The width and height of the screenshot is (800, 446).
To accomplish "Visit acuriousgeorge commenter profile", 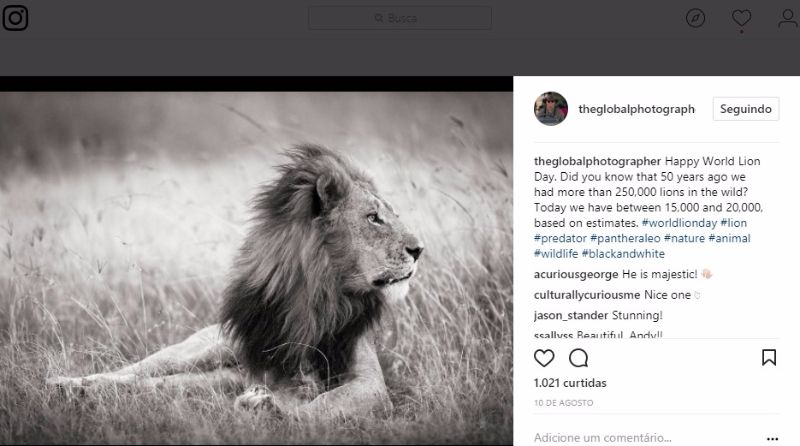I will coord(576,274).
